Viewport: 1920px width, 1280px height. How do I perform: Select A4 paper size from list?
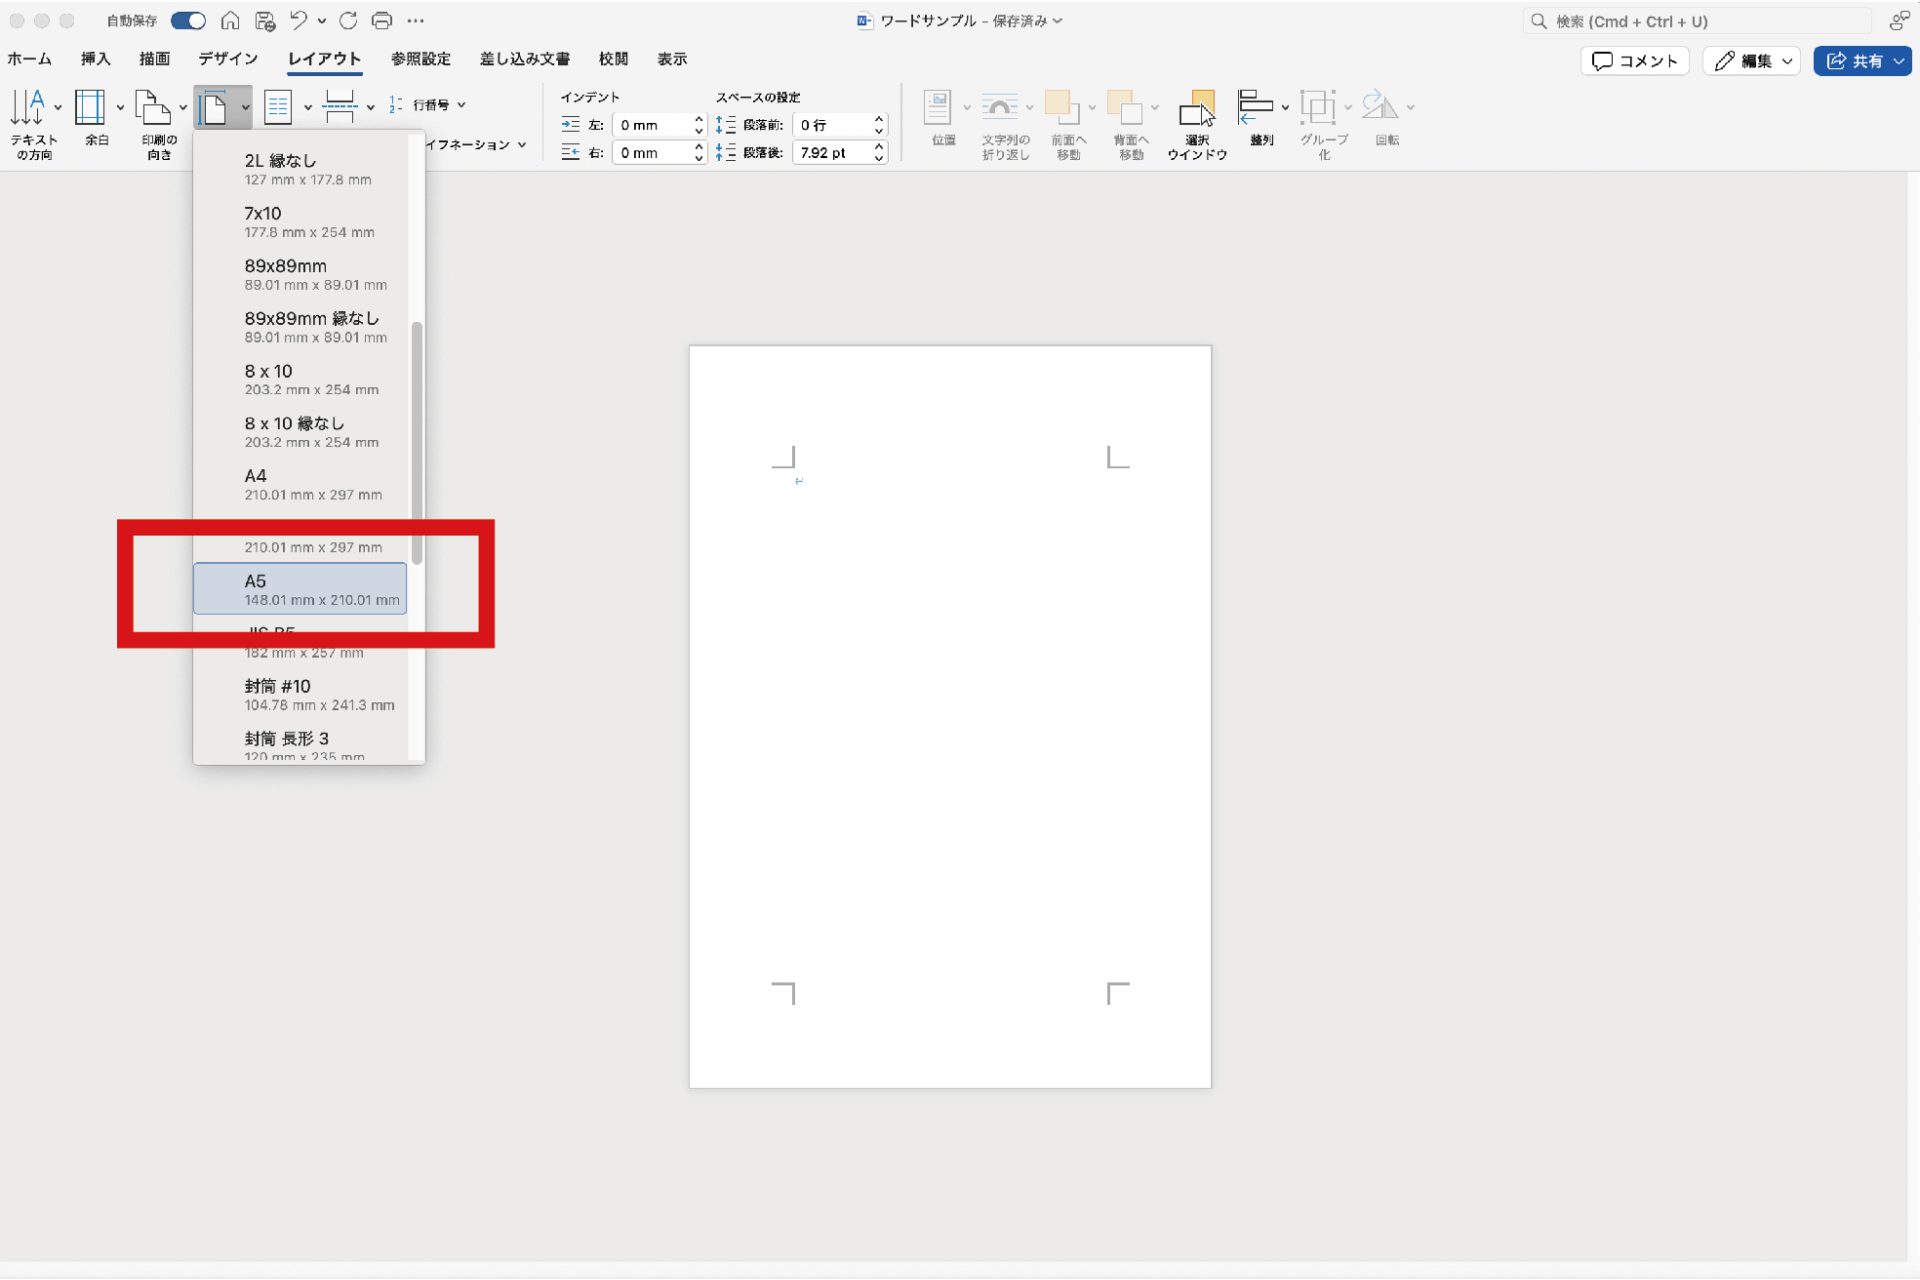[x=300, y=485]
